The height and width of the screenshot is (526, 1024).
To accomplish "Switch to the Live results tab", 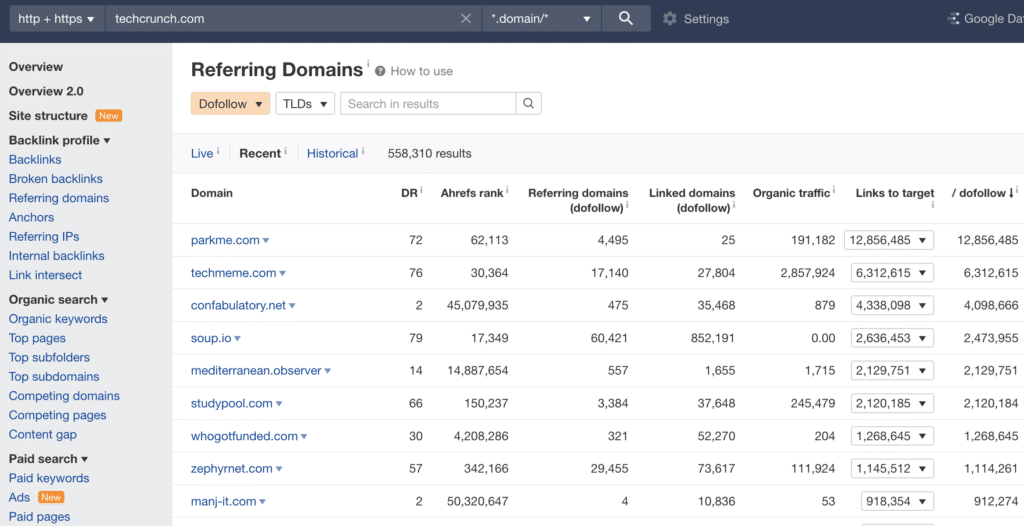I will click(x=202, y=153).
